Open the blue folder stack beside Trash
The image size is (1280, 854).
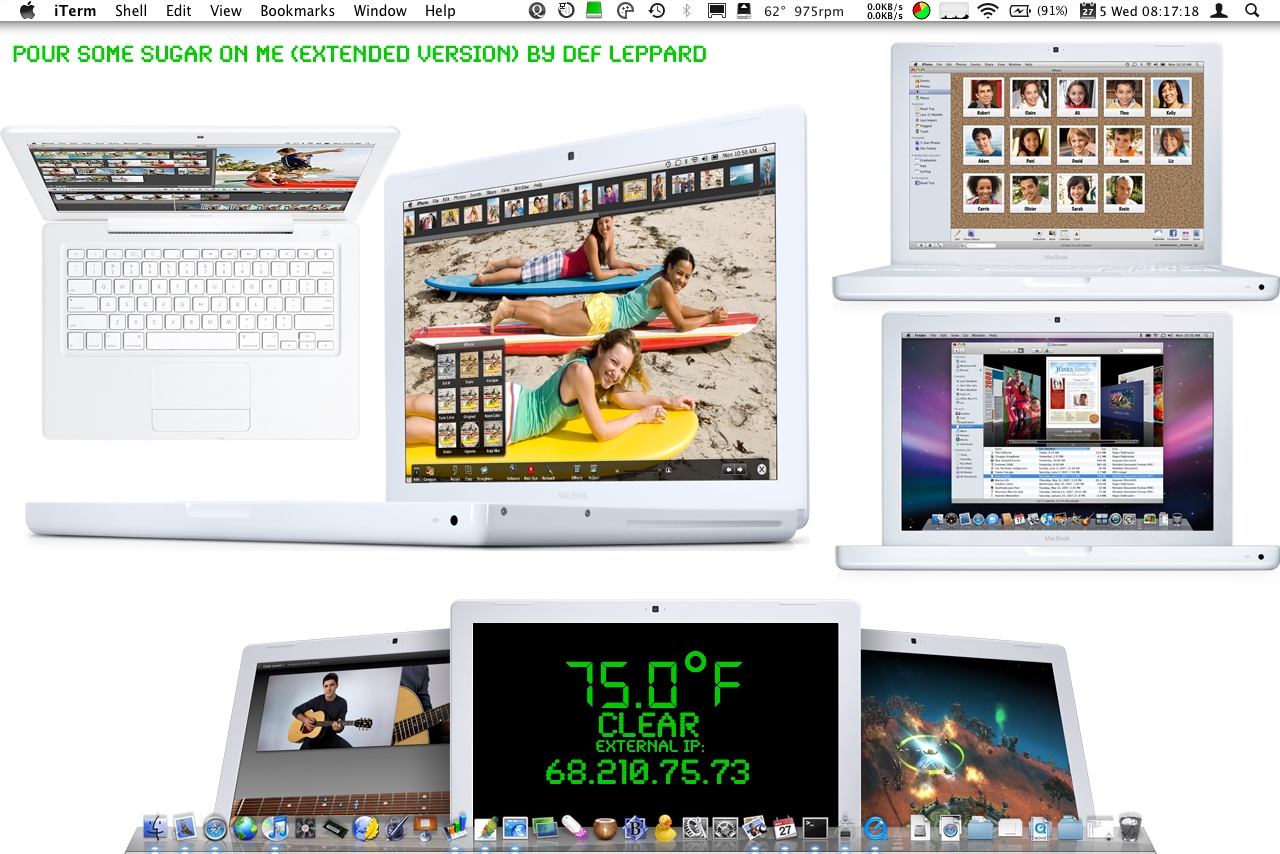(x=1071, y=827)
